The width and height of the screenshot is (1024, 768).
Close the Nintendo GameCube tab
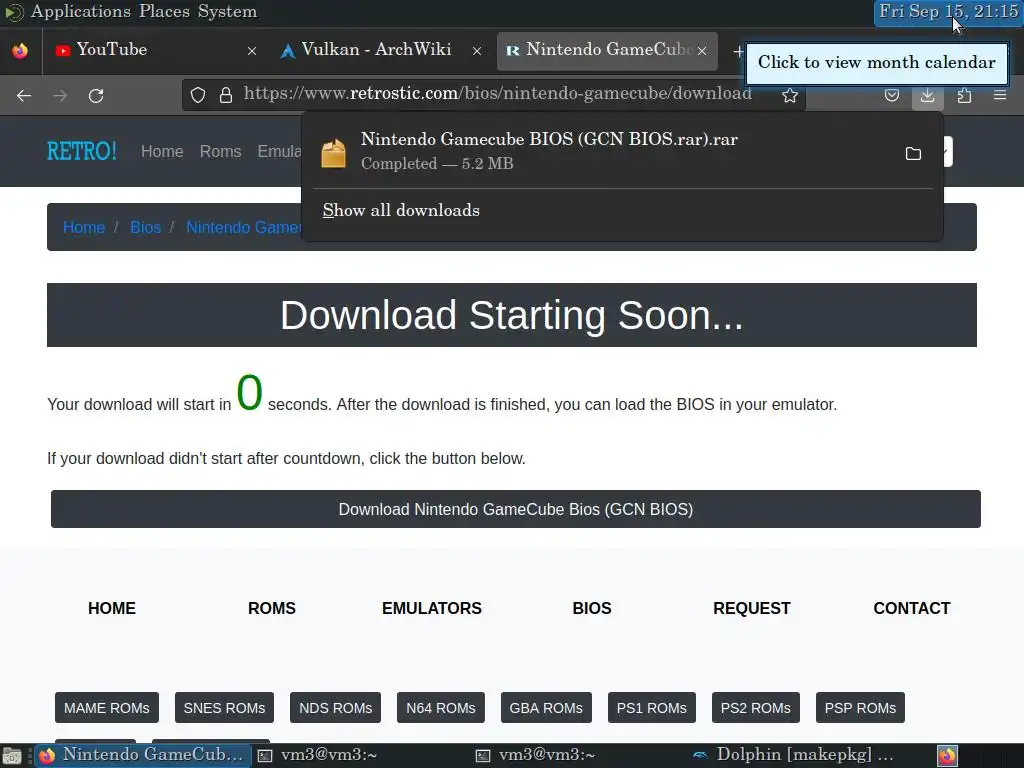(702, 51)
